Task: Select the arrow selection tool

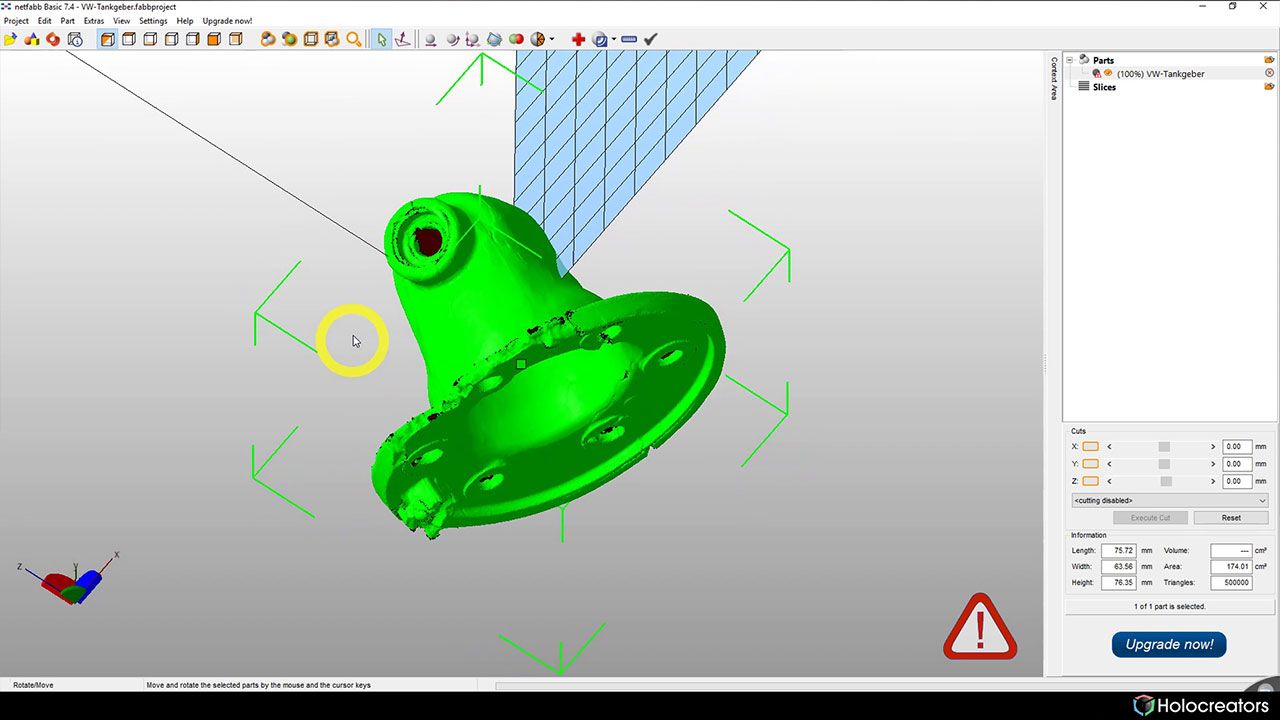Action: pyautogui.click(x=382, y=39)
